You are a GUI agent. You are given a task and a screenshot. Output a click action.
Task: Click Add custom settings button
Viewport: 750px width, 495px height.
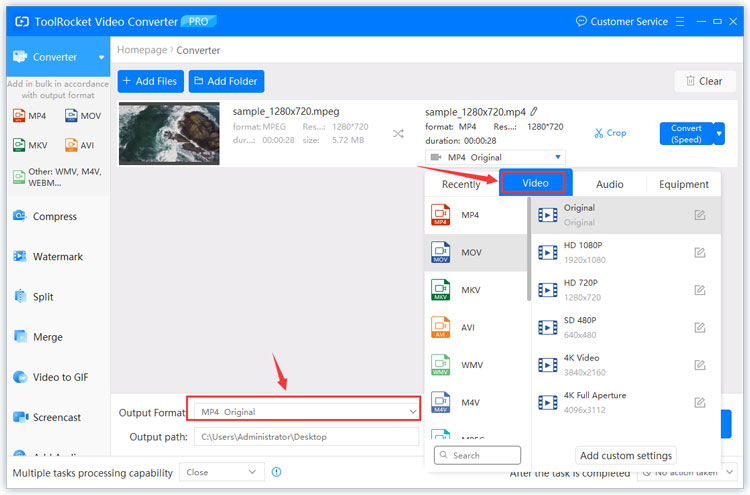click(x=626, y=455)
